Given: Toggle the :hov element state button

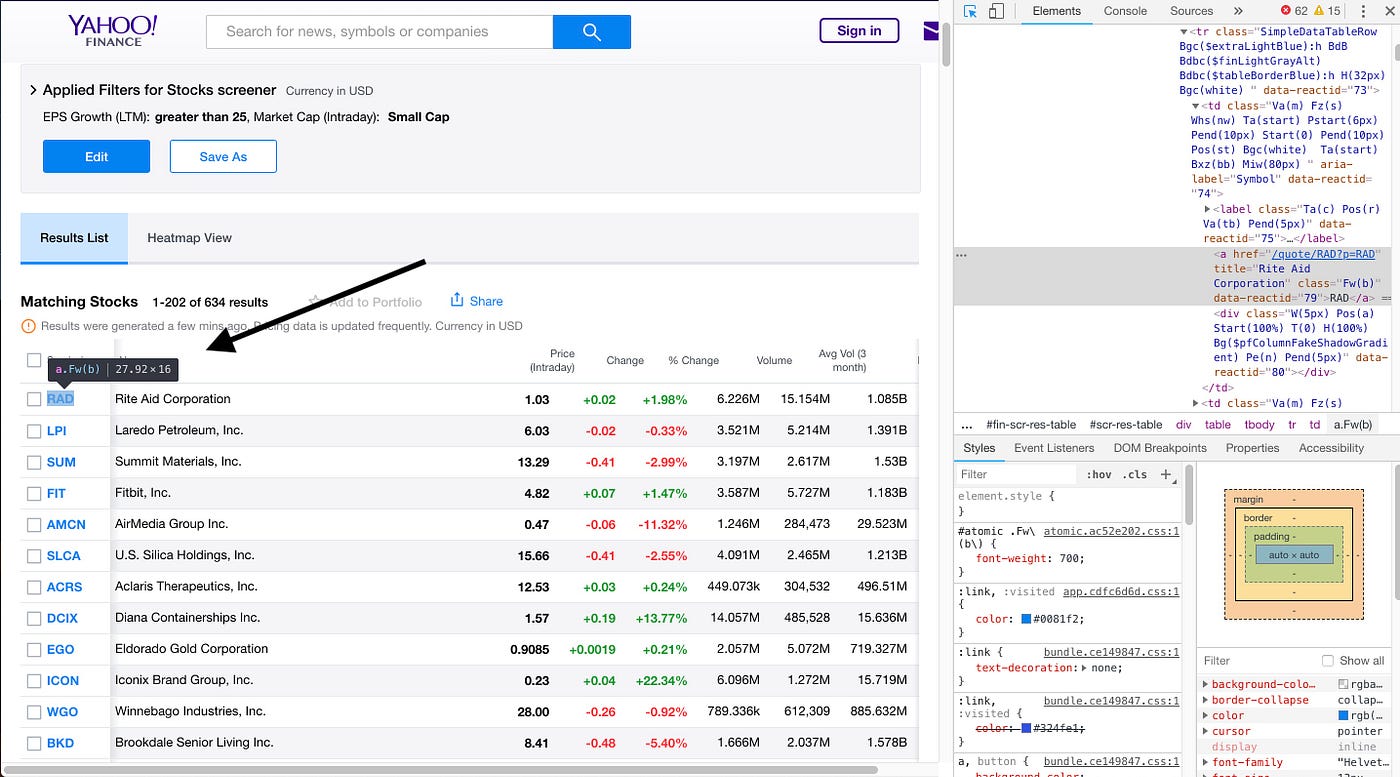Looking at the screenshot, I should click(x=1098, y=474).
